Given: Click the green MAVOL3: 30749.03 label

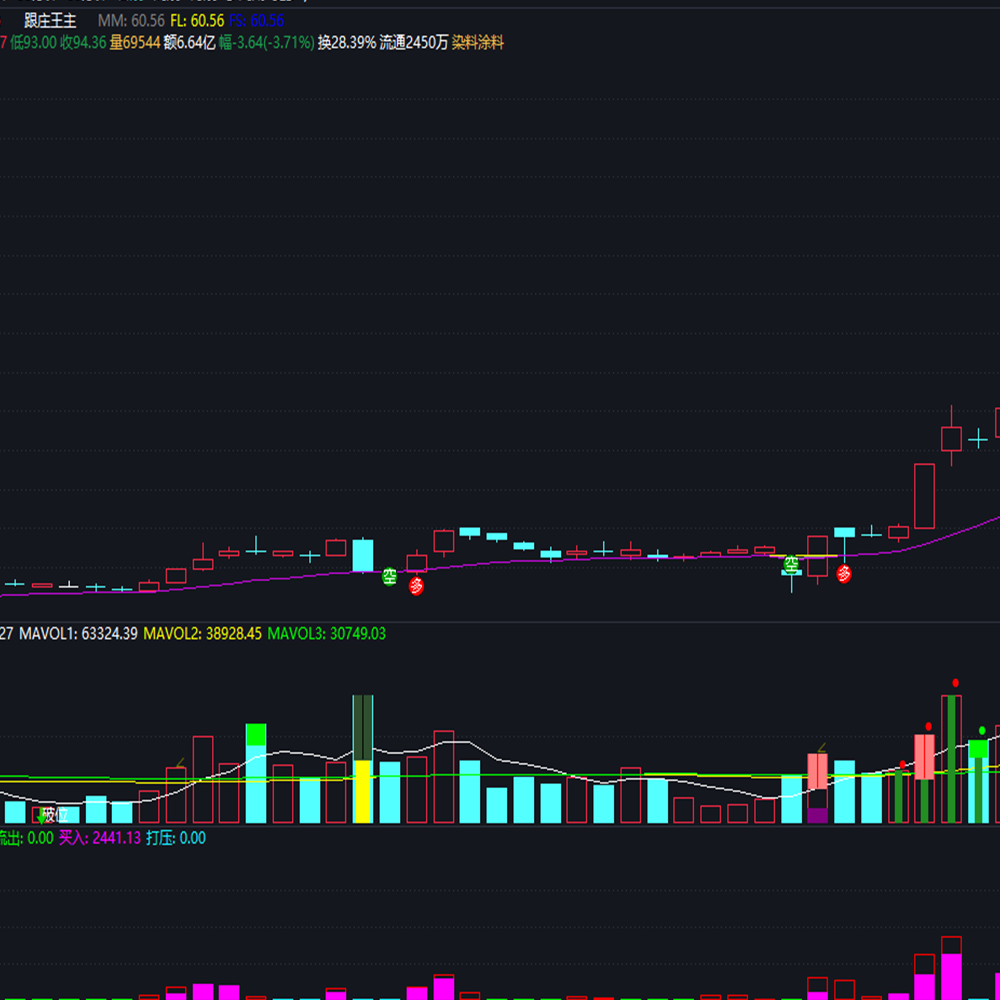Looking at the screenshot, I should pyautogui.click(x=327, y=633).
